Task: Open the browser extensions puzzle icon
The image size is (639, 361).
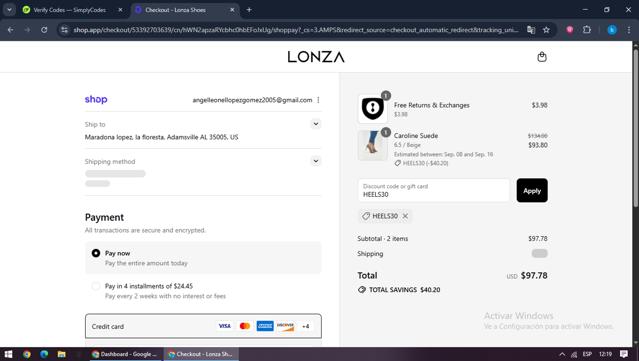Action: 586,30
